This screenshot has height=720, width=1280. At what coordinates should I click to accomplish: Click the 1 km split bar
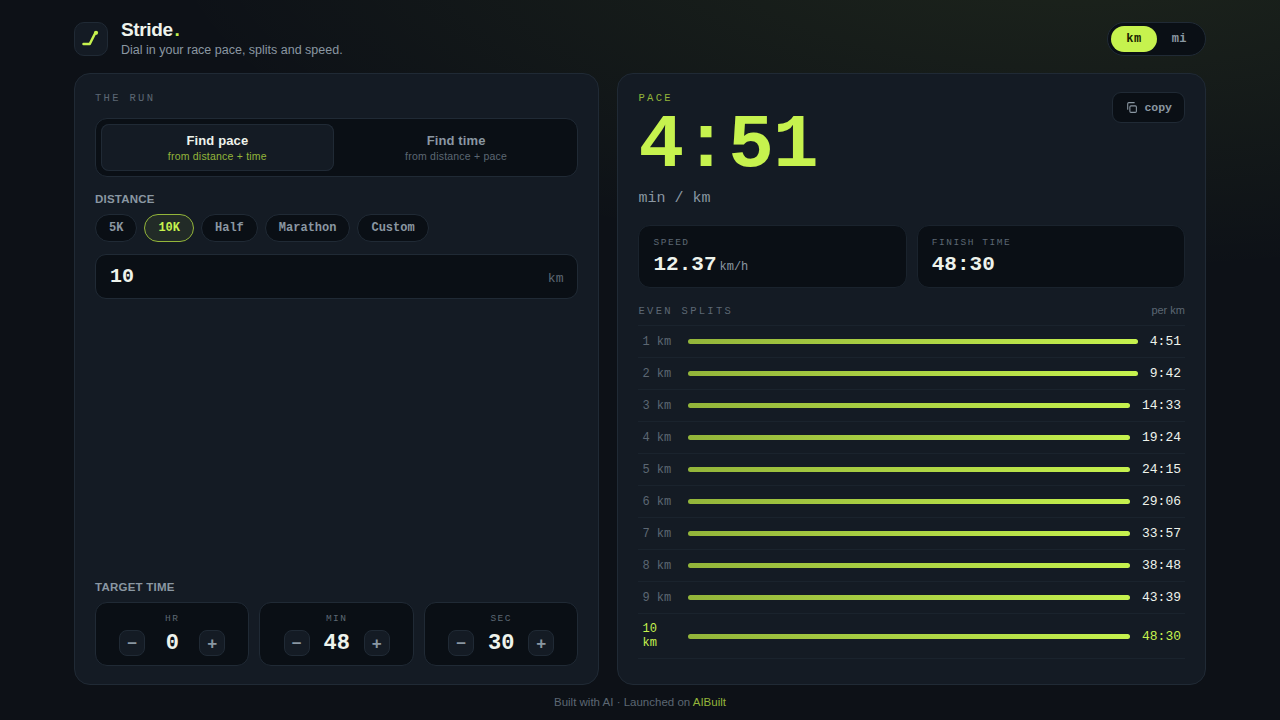(913, 342)
